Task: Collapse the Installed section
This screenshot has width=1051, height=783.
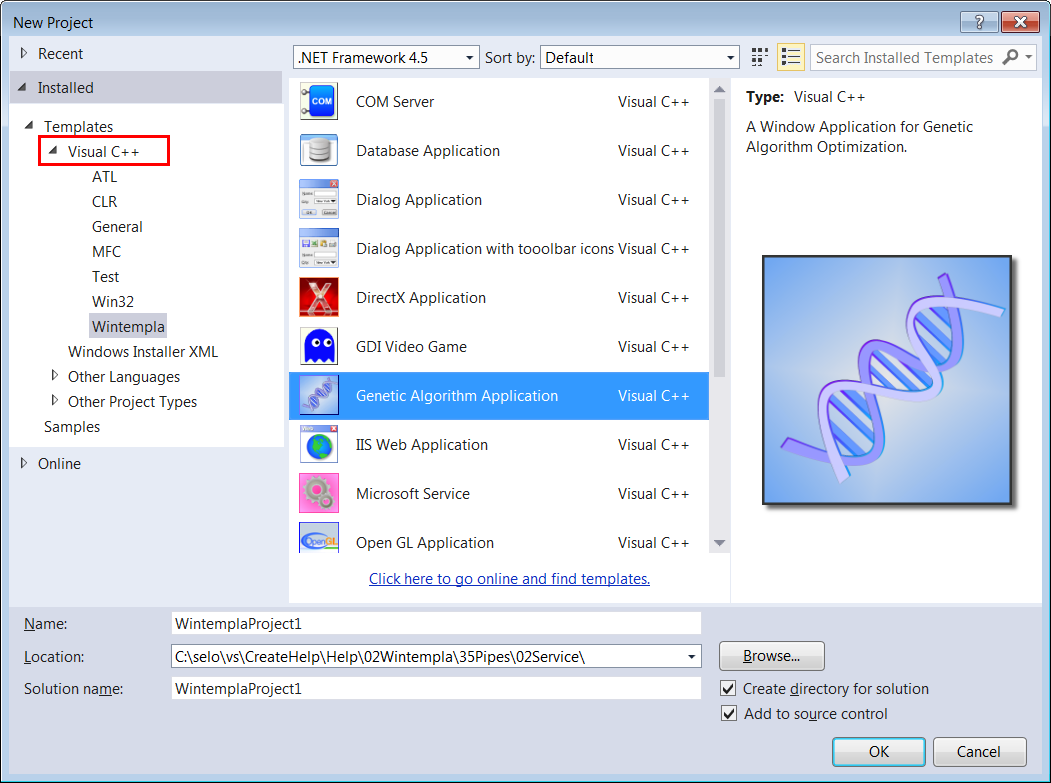Action: click(x=23, y=87)
